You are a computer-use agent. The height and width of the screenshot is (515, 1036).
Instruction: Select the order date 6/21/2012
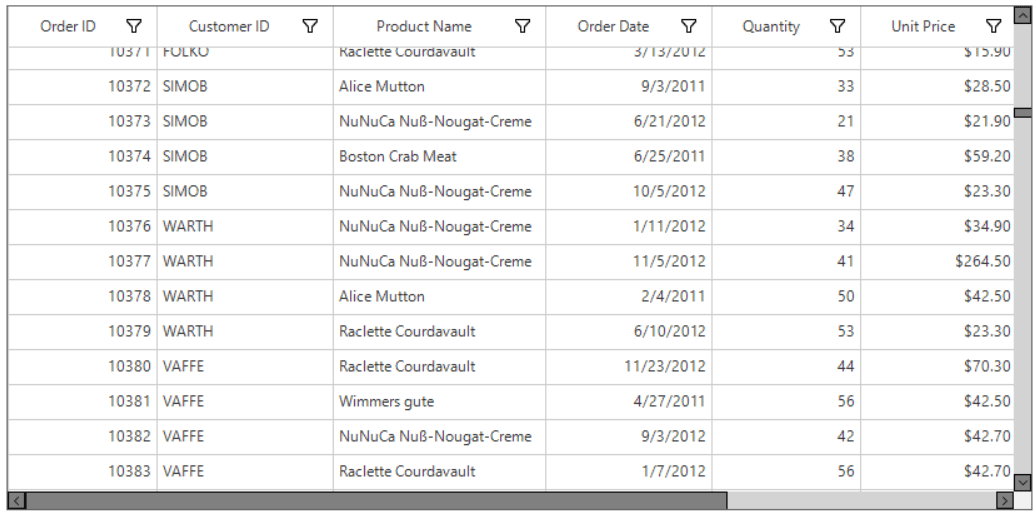(x=629, y=122)
